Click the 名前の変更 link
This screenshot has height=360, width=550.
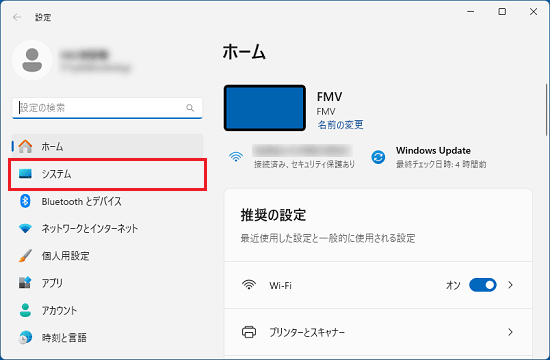(x=340, y=125)
